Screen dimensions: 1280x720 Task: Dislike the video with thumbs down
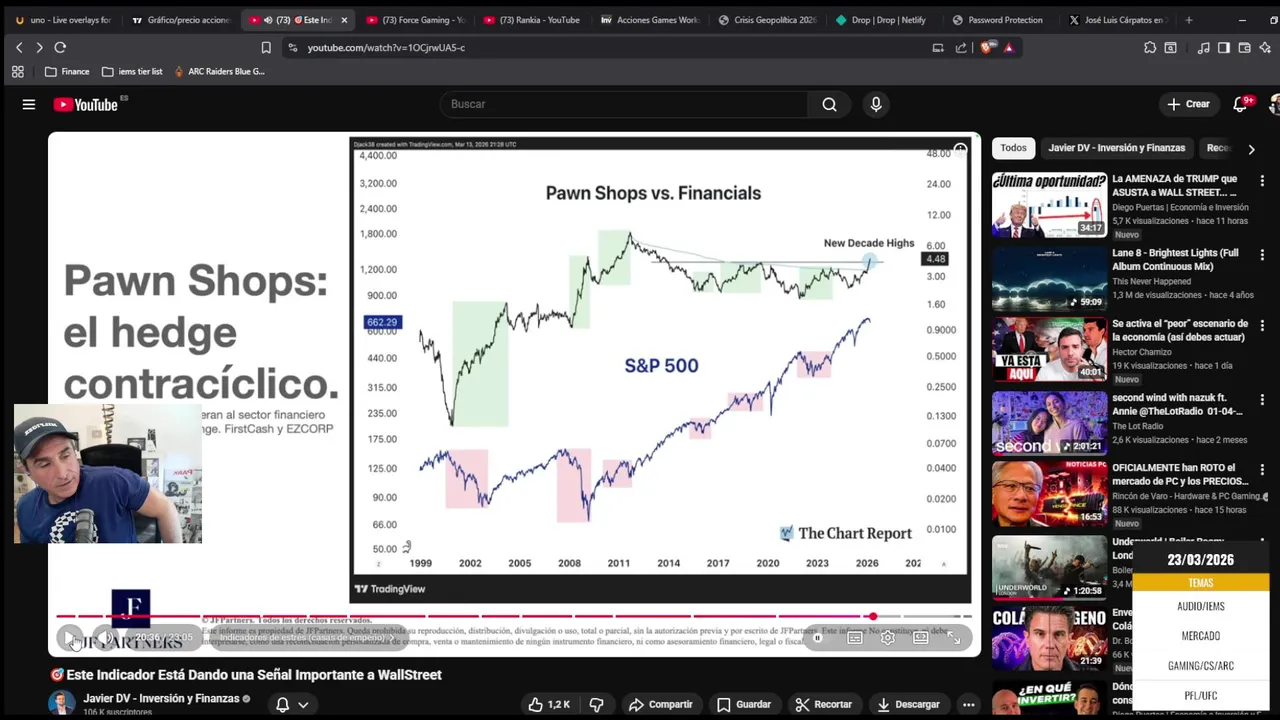click(596, 704)
